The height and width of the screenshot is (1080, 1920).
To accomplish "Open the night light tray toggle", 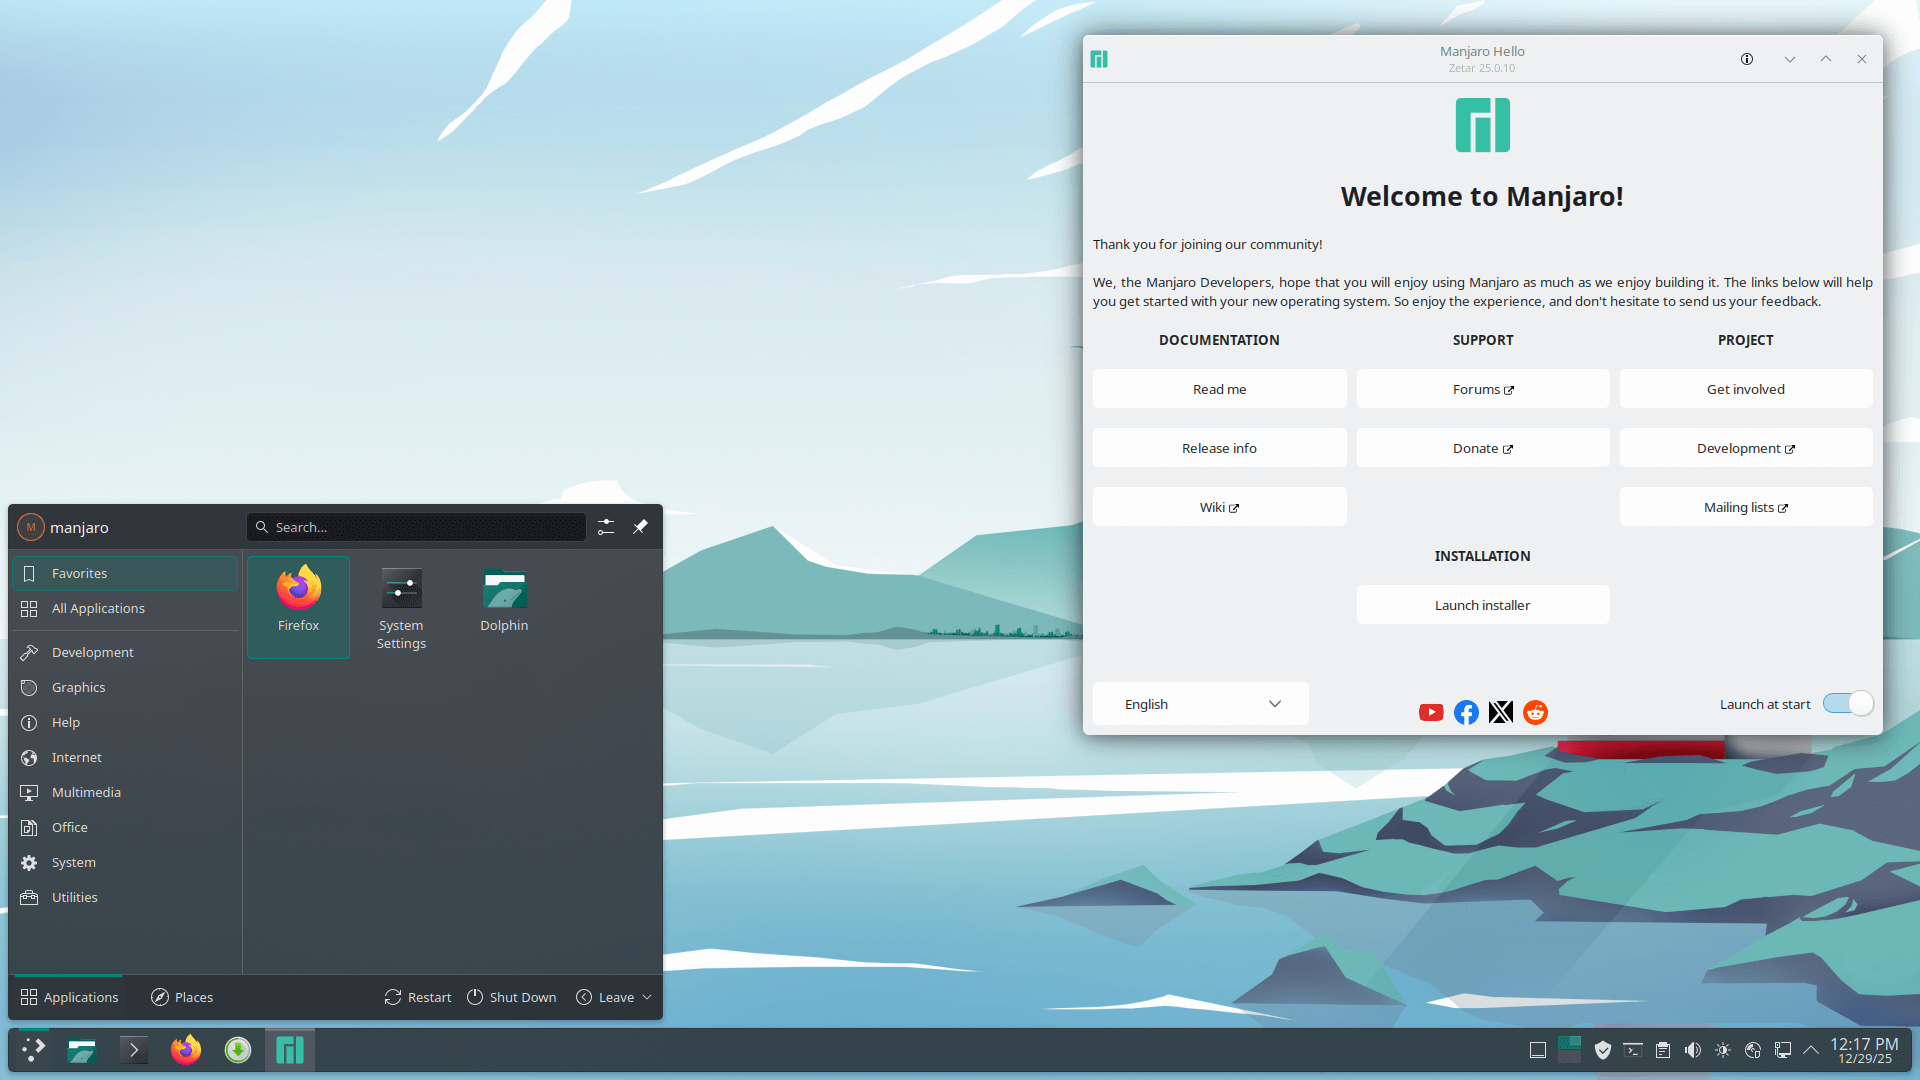I will click(x=1752, y=1050).
